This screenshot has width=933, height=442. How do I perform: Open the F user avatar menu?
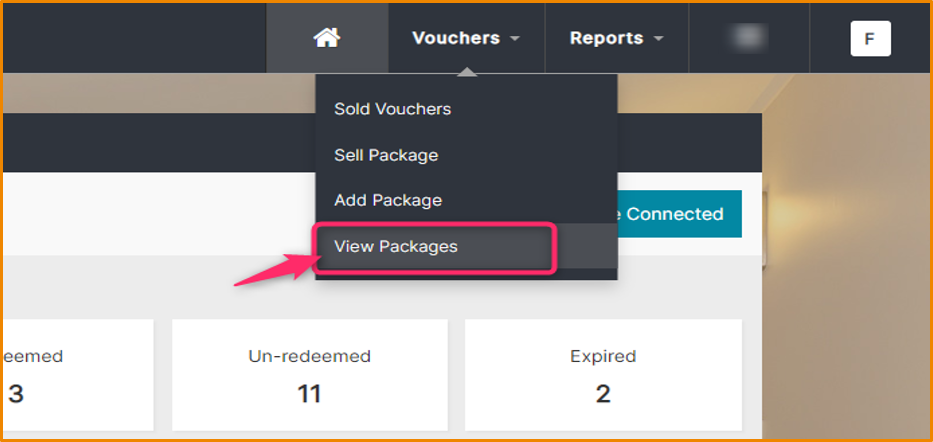click(869, 39)
